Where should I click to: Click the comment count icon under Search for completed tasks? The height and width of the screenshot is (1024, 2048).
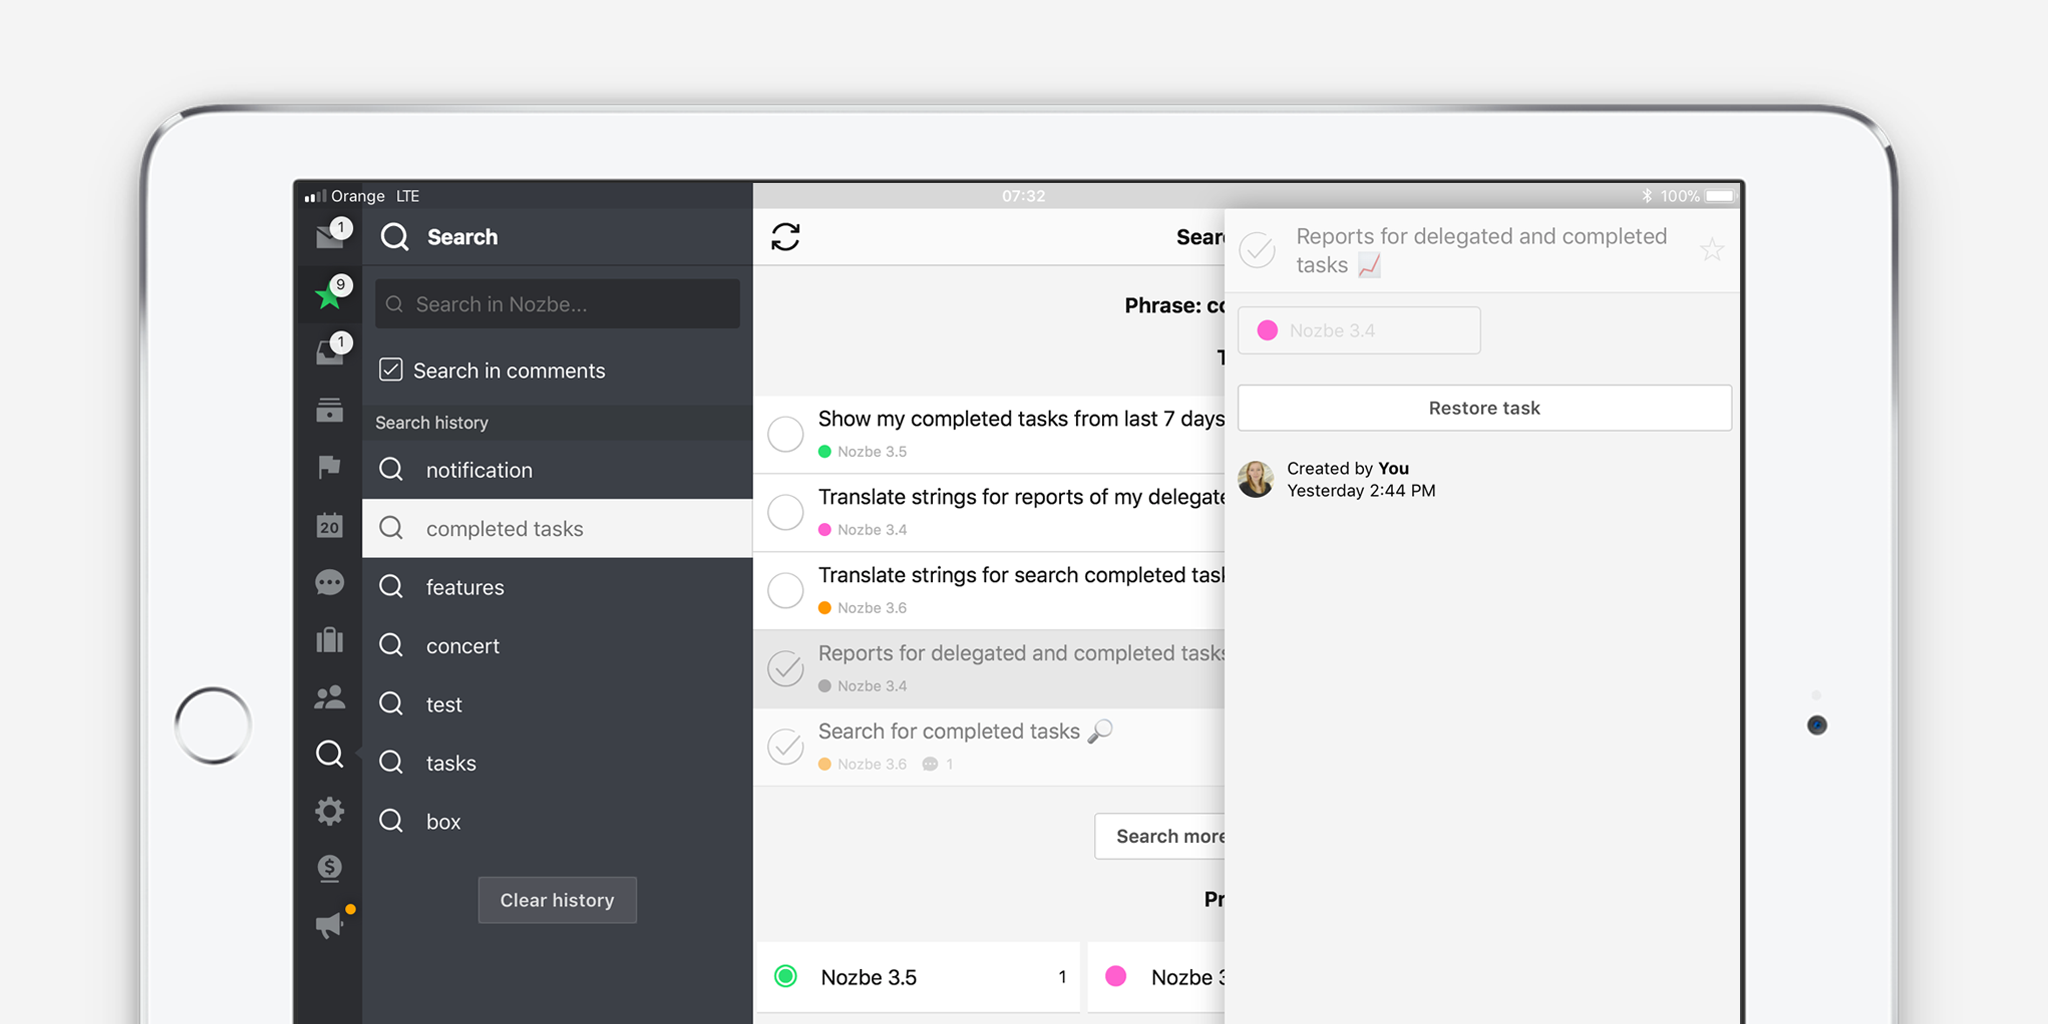coord(930,764)
